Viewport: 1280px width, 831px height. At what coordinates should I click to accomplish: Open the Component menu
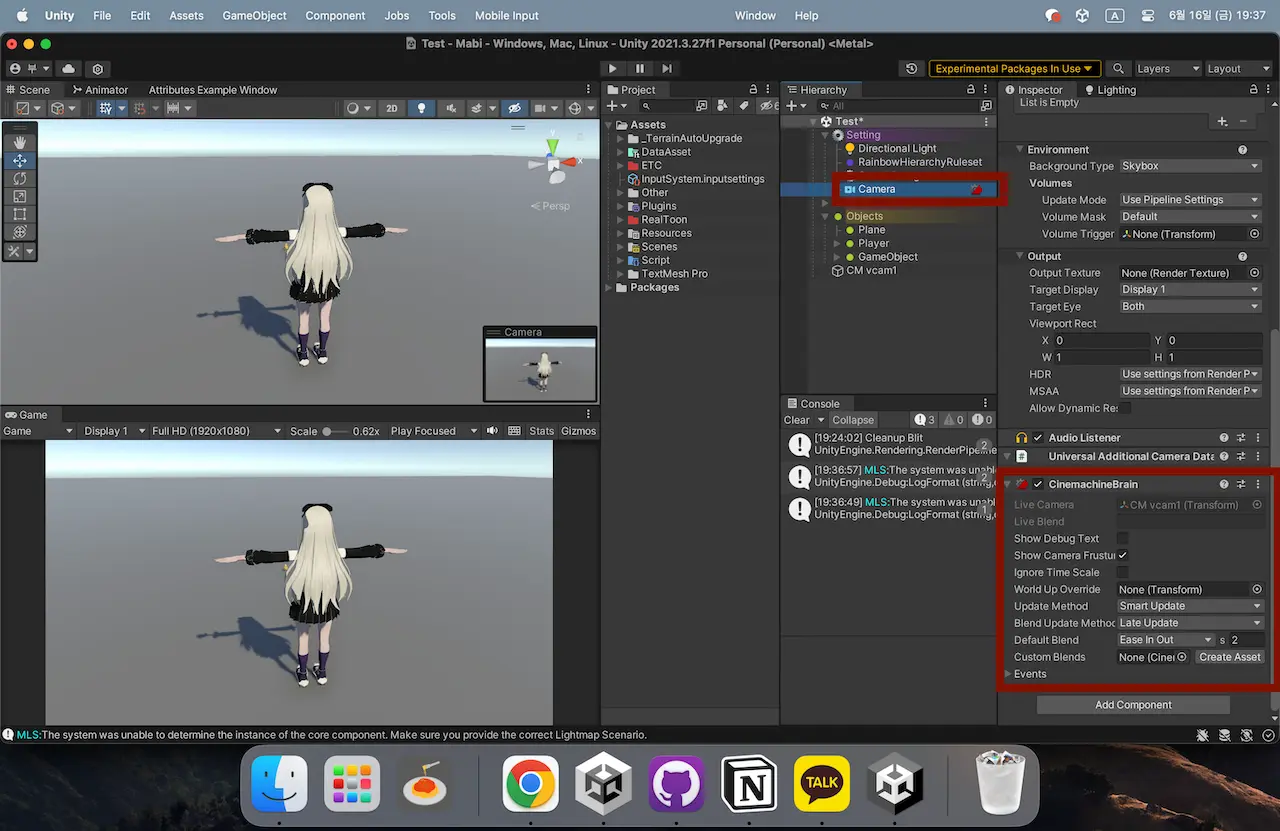click(x=335, y=15)
